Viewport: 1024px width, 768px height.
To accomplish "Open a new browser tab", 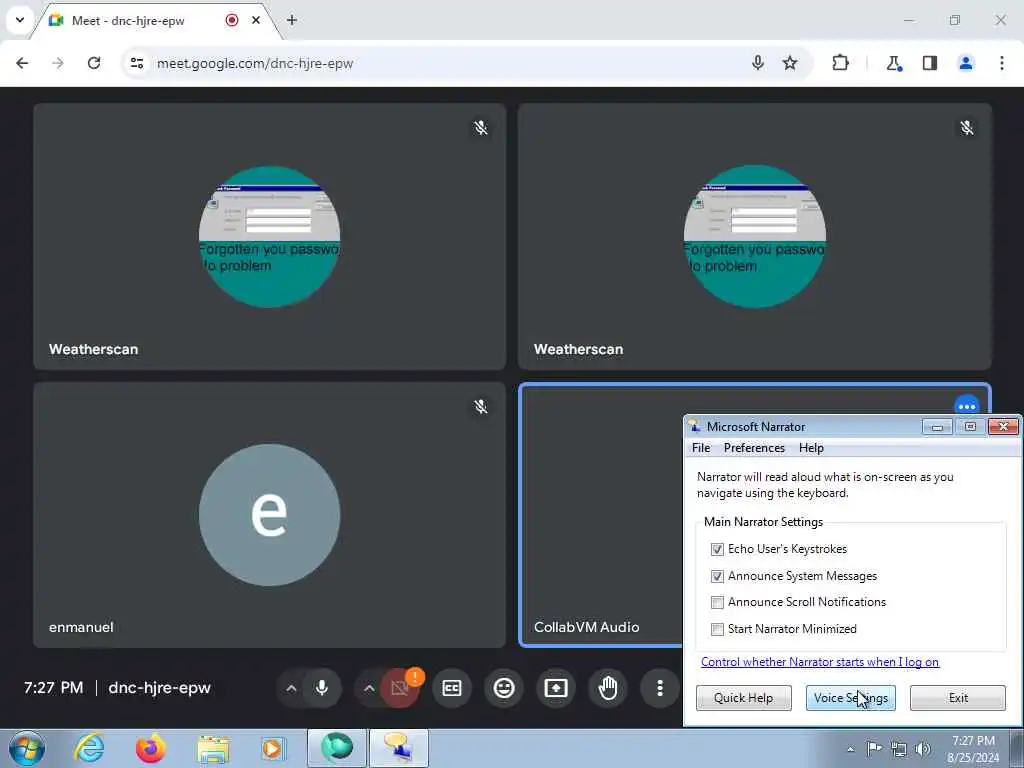I will [292, 20].
